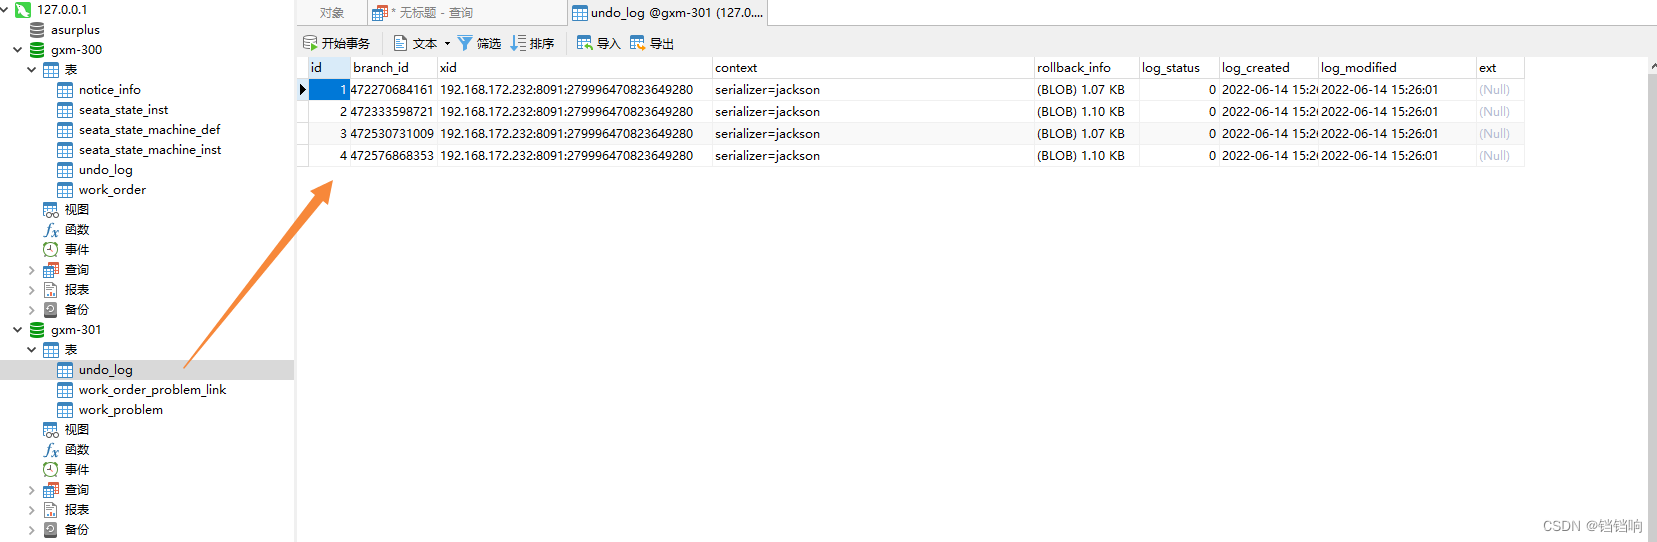Viewport: 1657px width, 542px height.
Task: Click branch_id cell 472576868353
Action: [x=394, y=156]
